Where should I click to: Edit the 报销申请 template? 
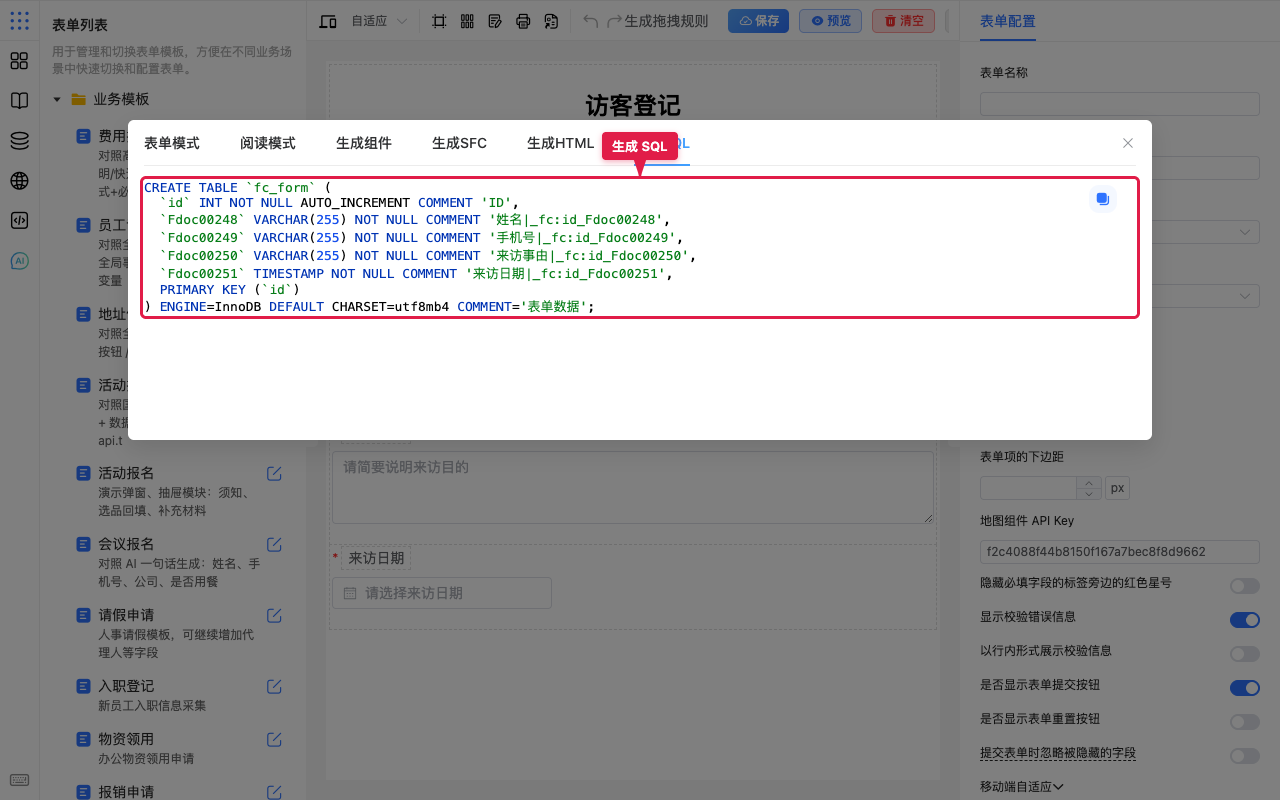(x=274, y=792)
